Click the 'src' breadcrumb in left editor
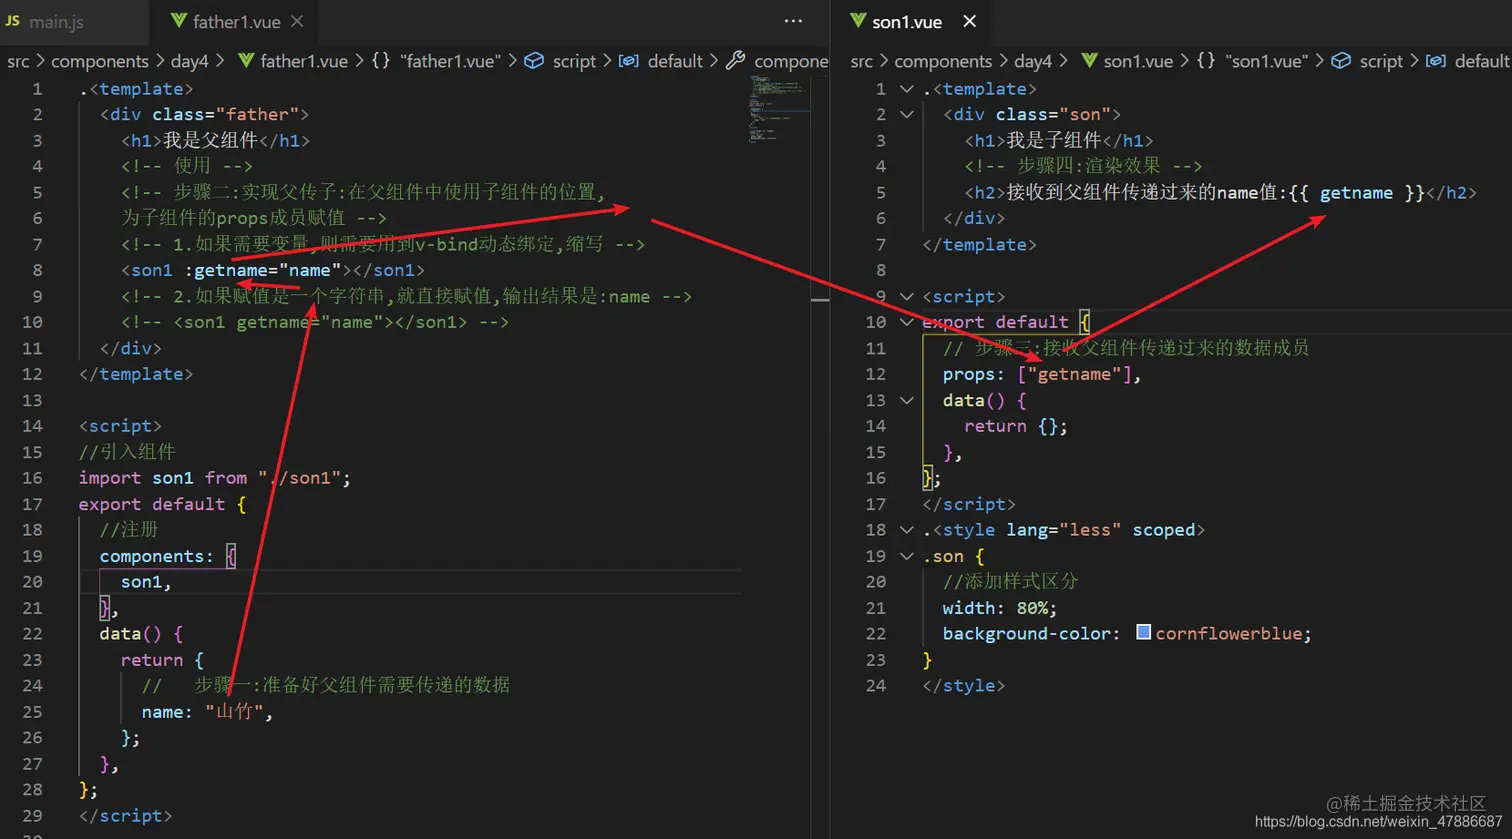The image size is (1512, 839). (18, 61)
